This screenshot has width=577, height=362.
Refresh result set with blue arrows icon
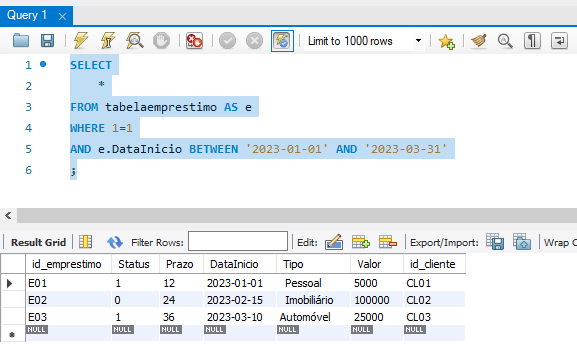pyautogui.click(x=115, y=242)
